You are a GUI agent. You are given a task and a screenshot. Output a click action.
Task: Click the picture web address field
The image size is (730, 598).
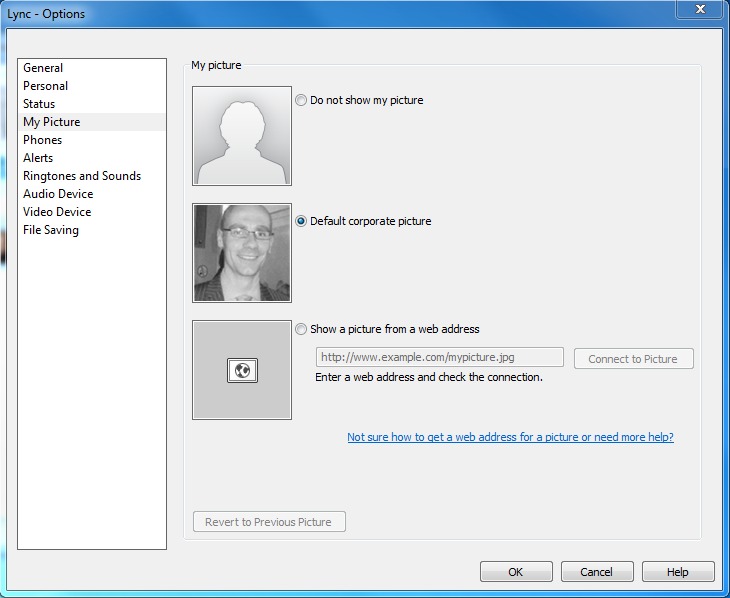click(x=439, y=357)
